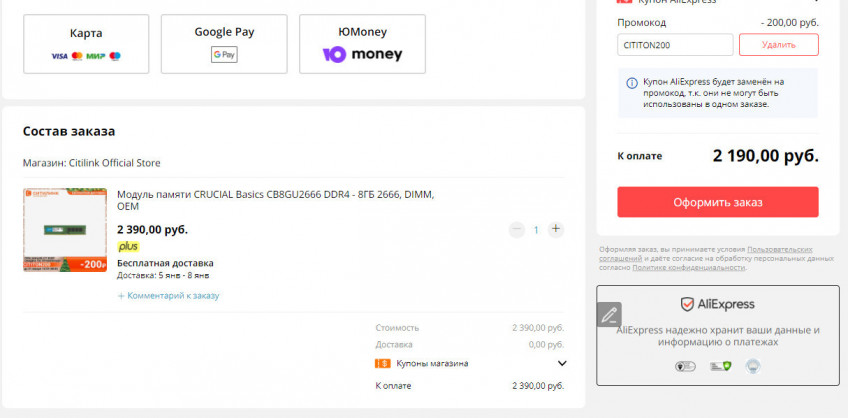Open the Модуль памяти CRUCIAL Basics title

pyautogui.click(x=276, y=200)
